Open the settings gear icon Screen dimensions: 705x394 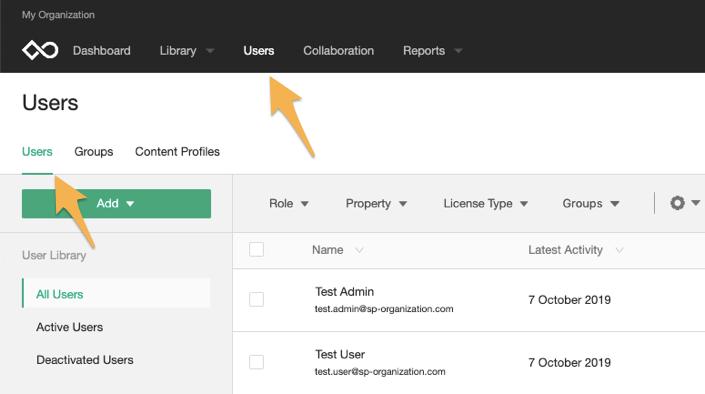[x=677, y=203]
